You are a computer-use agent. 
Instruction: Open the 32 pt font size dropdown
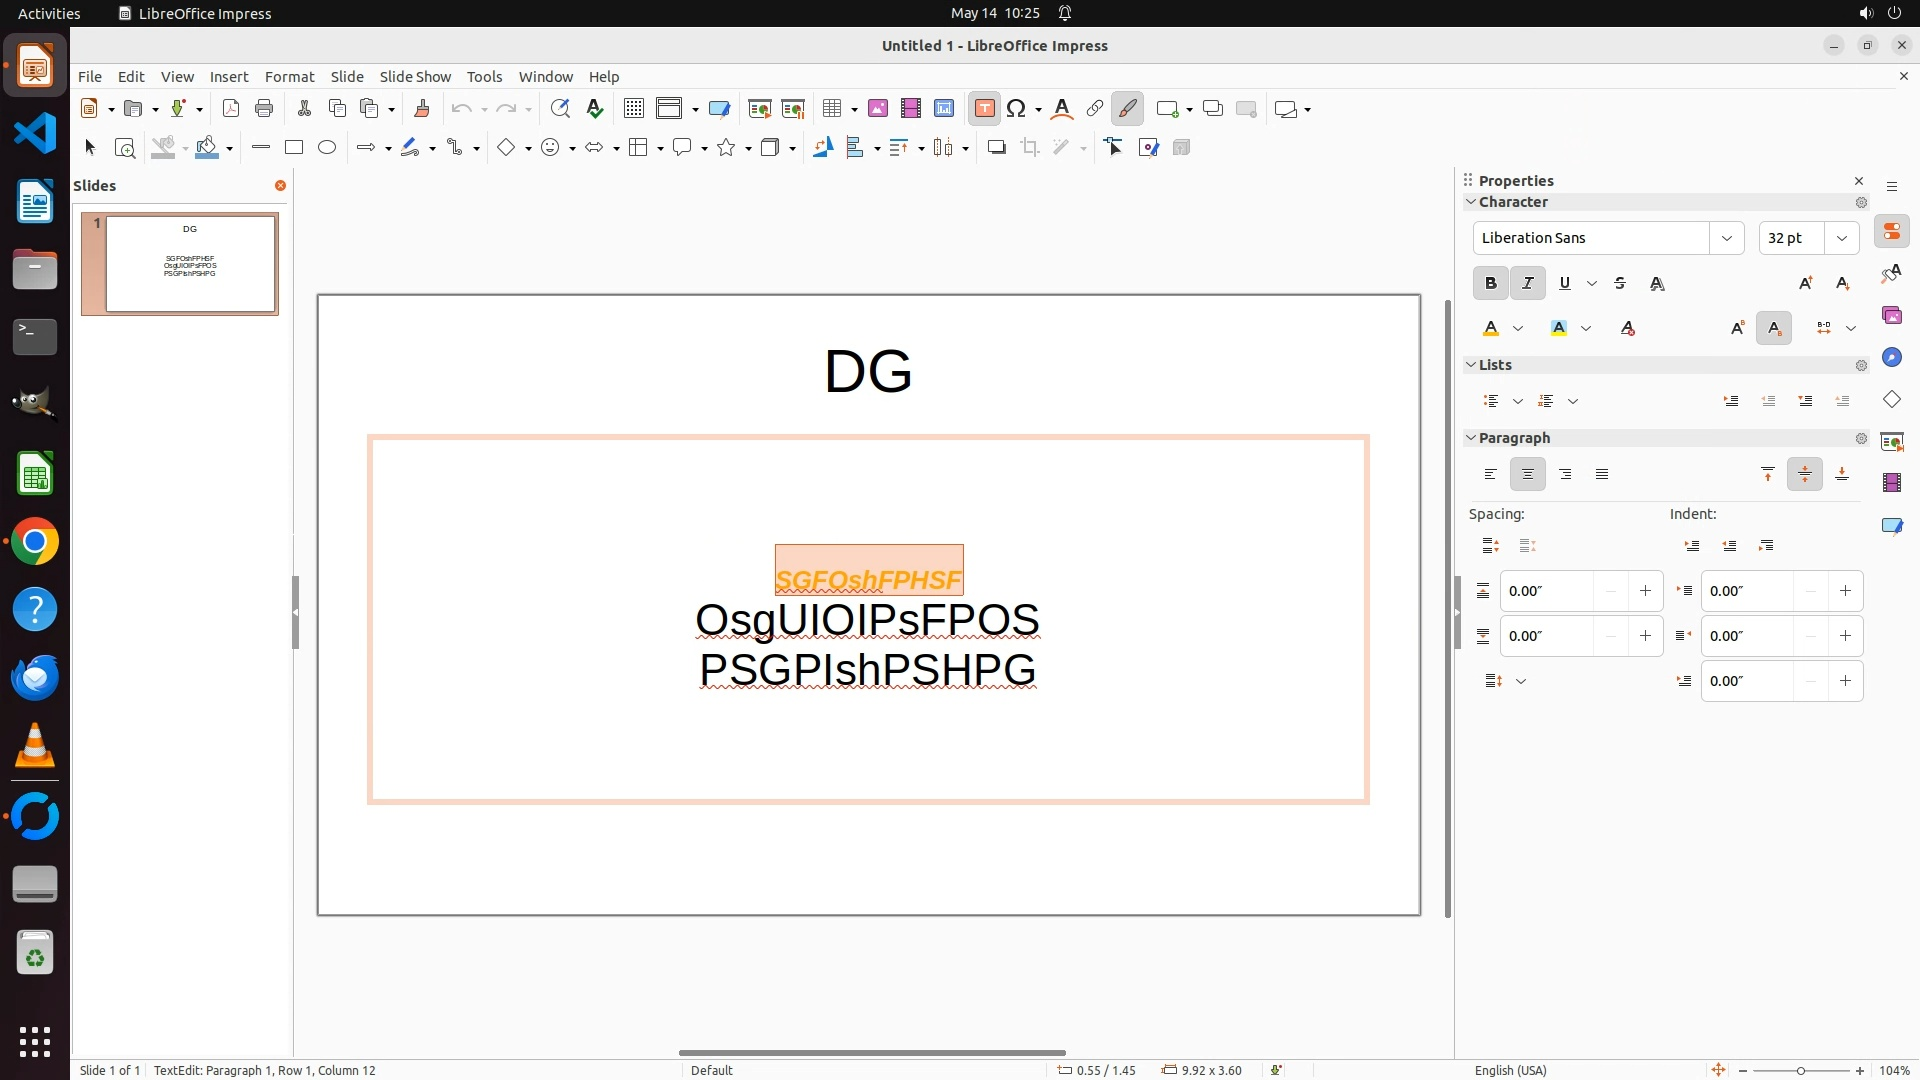point(1841,238)
